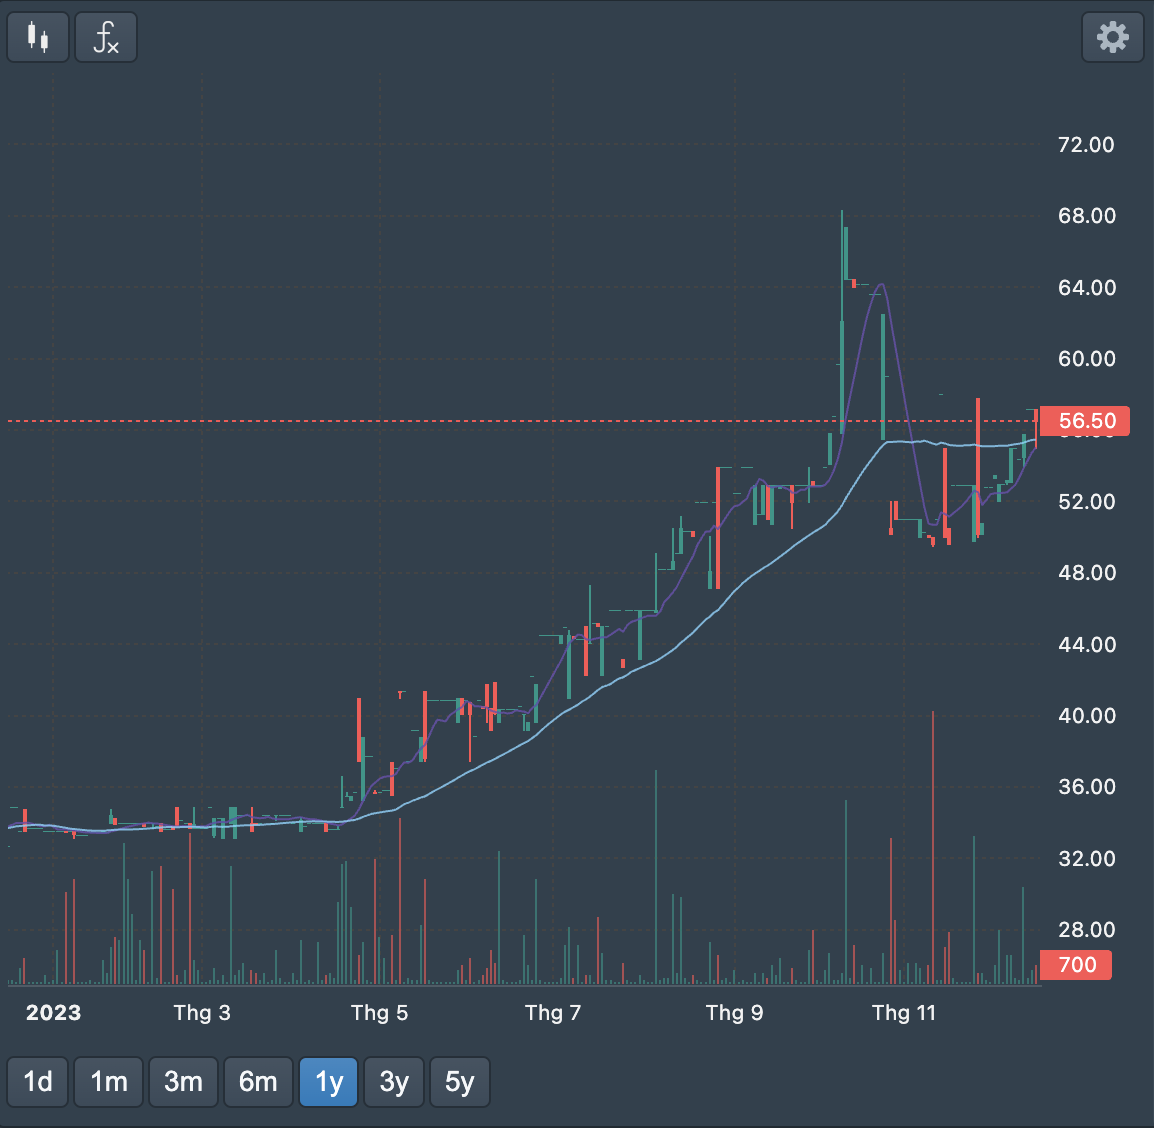Select the 1m time range
The height and width of the screenshot is (1128, 1154).
109,1082
